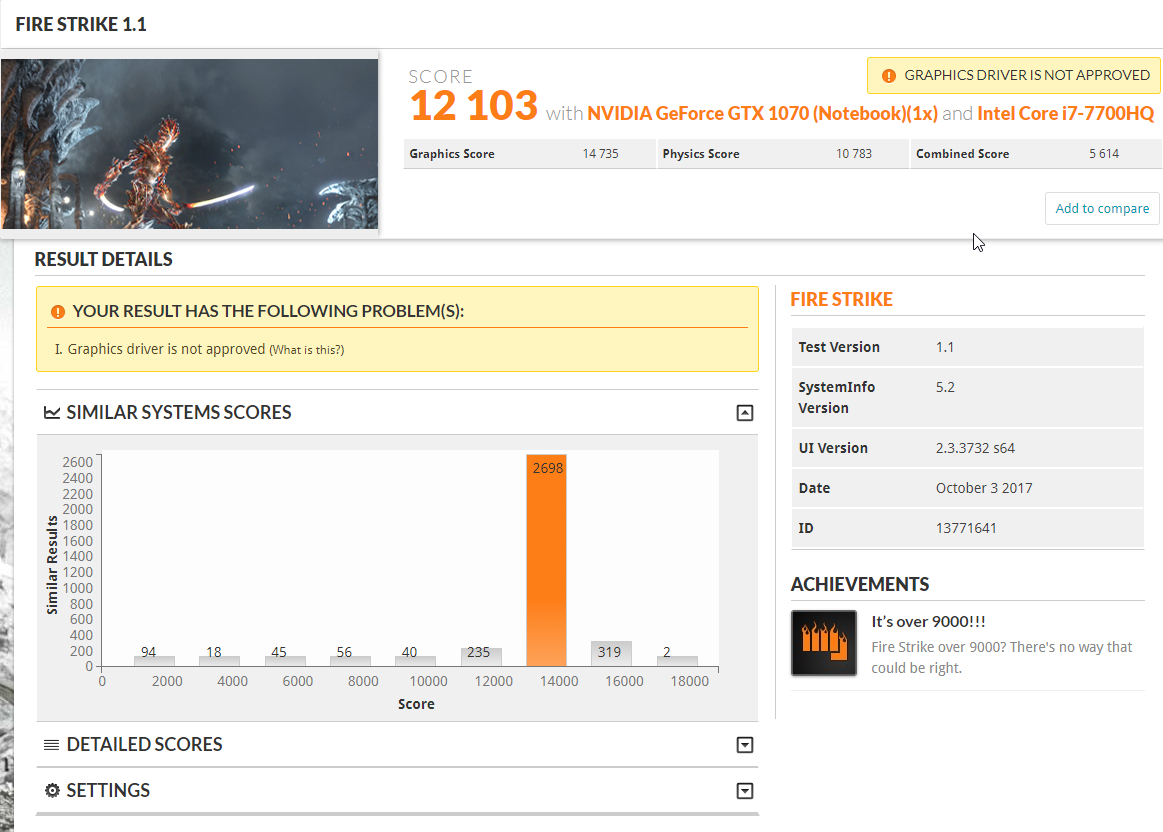This screenshot has width=1163, height=832.
Task: Click the SETTINGS heading text
Action: click(x=108, y=790)
